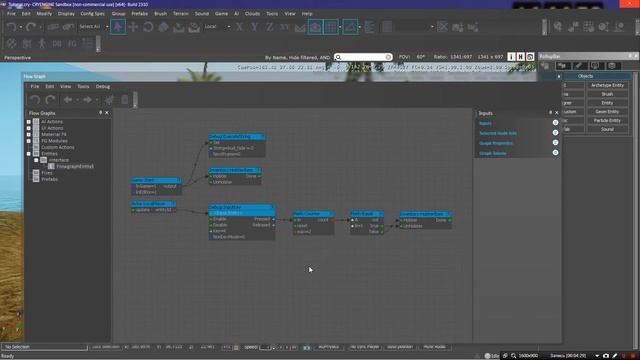Navigate forward in Flow Graph toolbar
Screen dimensions: 640x360
(87, 100)
